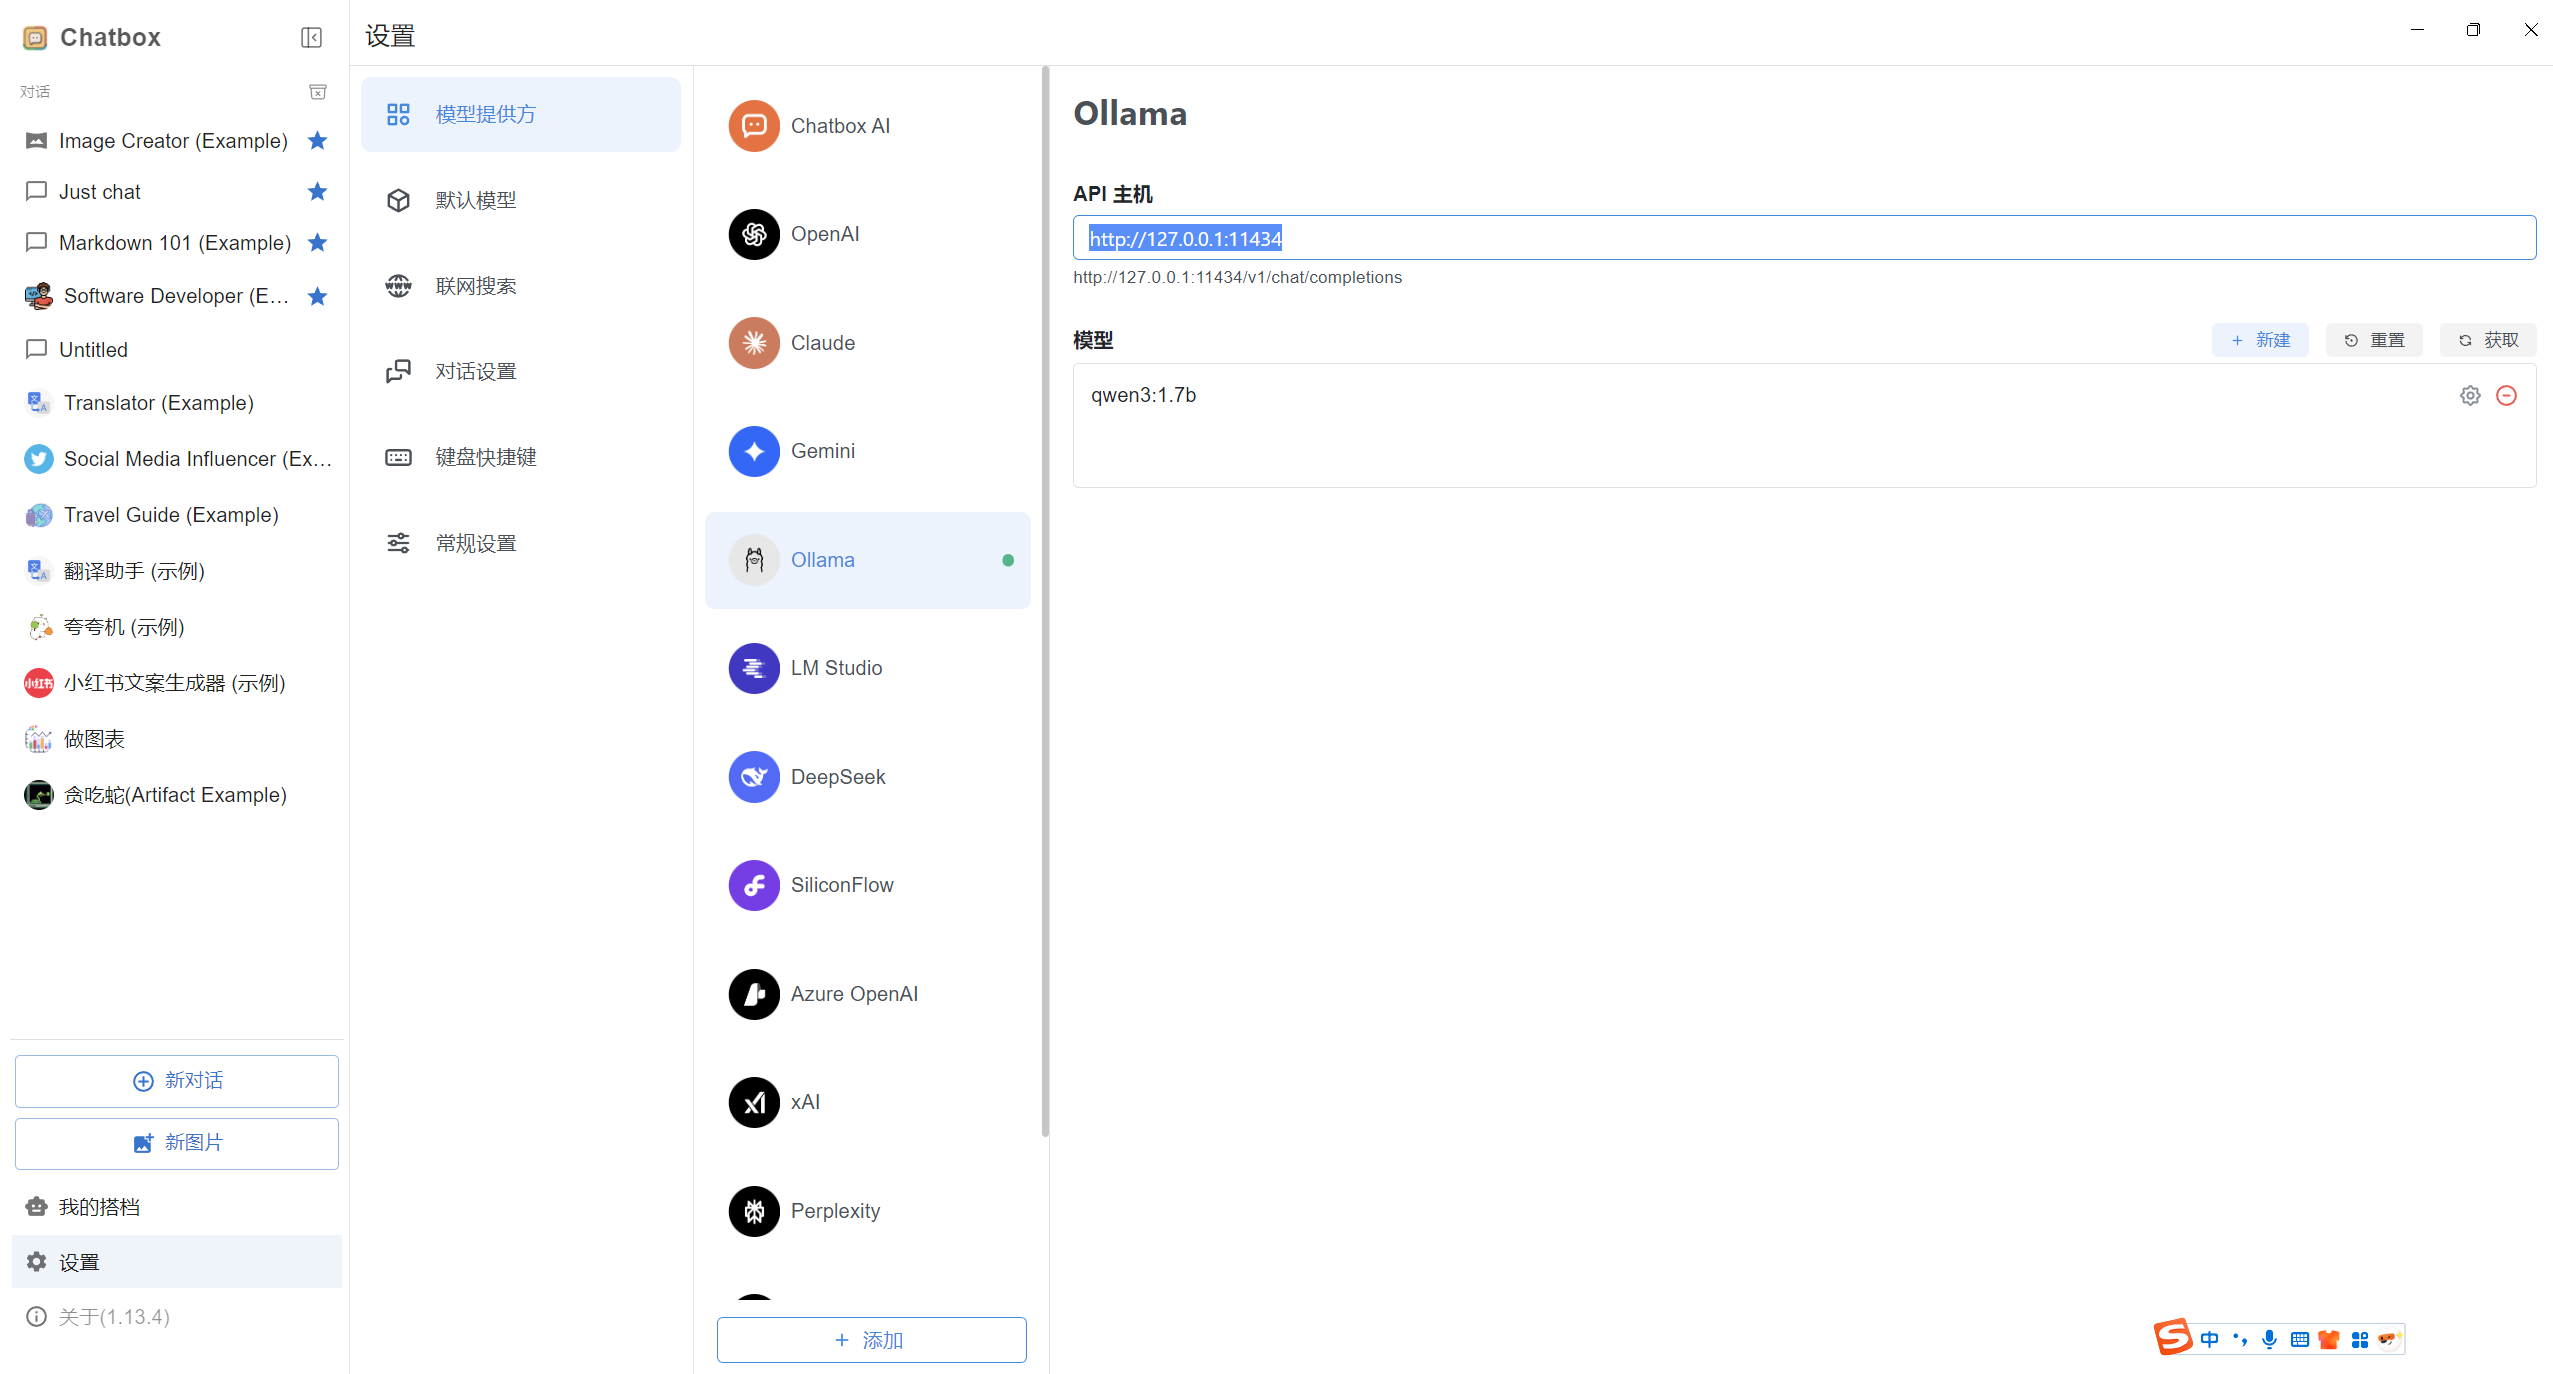
Task: Click 新建 to create a model
Action: click(2260, 340)
